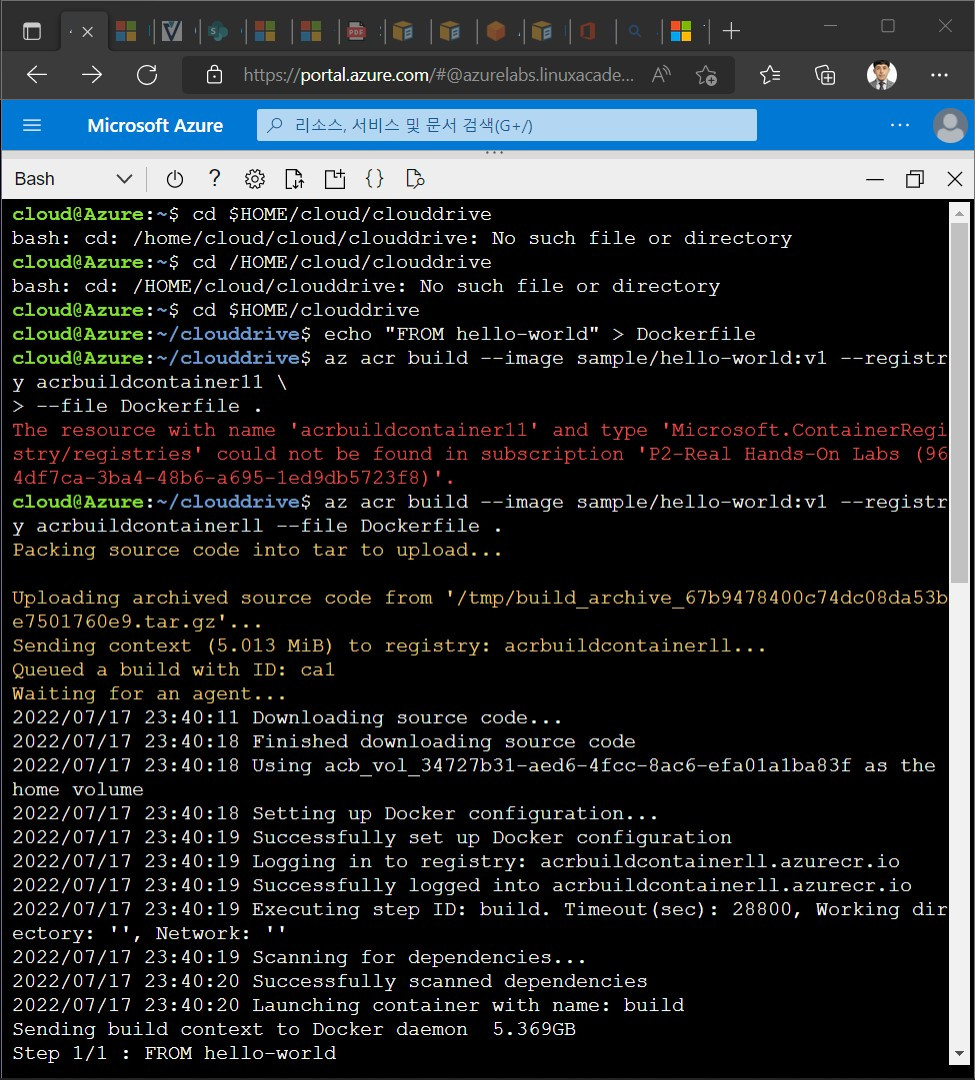Maximize the Cloud Shell pane

pos(914,180)
